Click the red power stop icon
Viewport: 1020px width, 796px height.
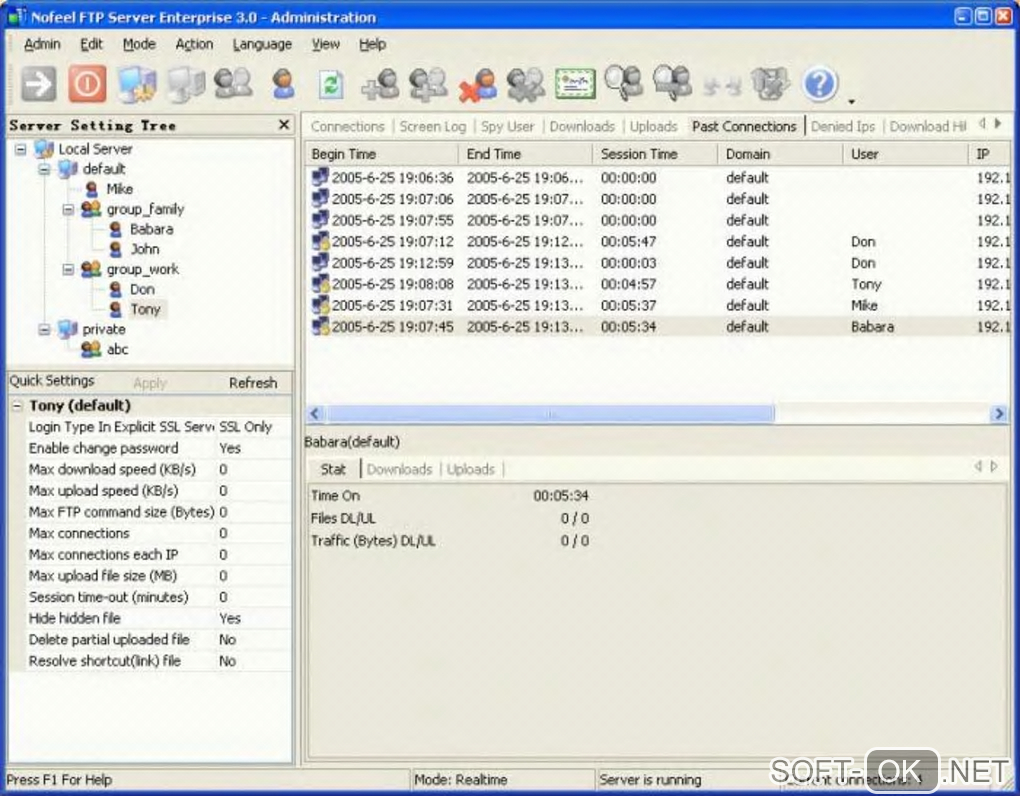[x=87, y=85]
